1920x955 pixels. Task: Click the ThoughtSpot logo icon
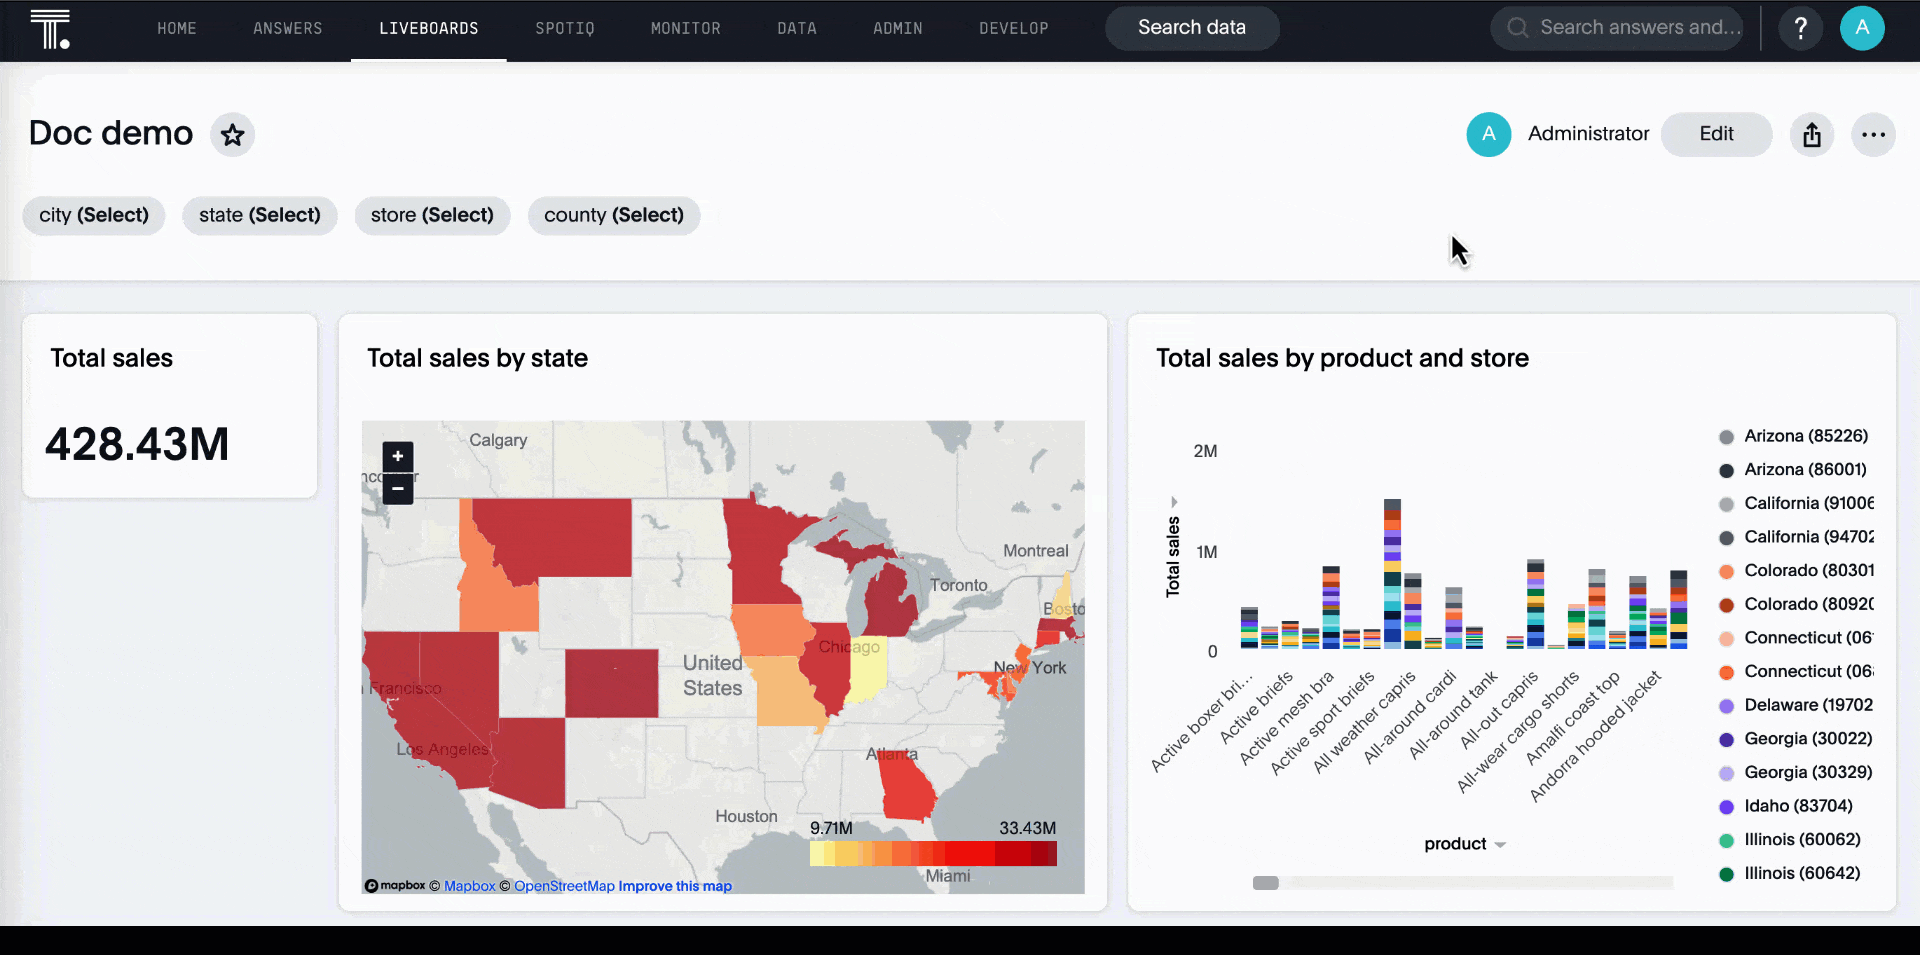coord(49,29)
